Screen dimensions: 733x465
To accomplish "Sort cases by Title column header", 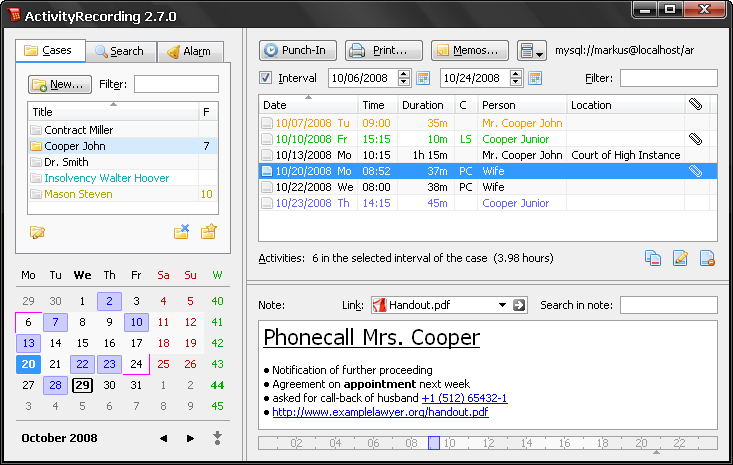I will [x=114, y=112].
